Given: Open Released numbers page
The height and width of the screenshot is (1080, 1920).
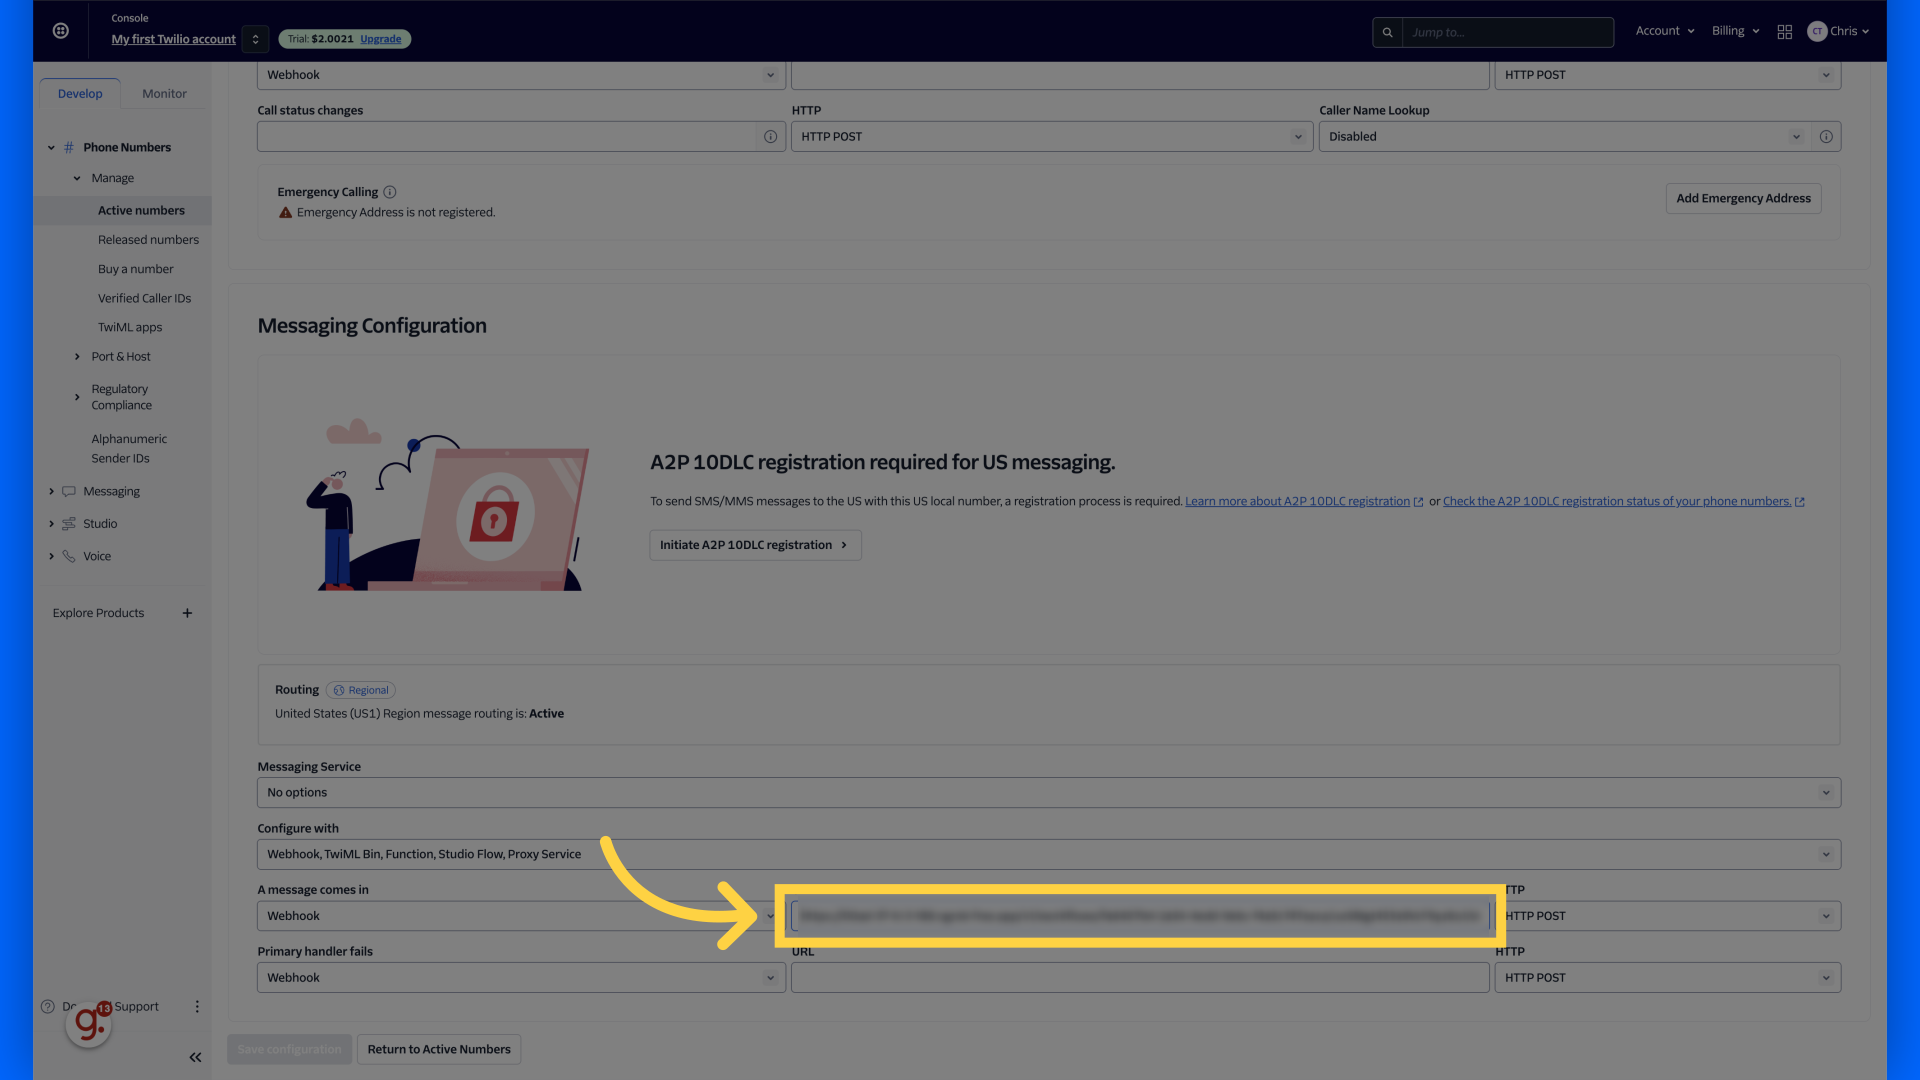Looking at the screenshot, I should click(148, 240).
